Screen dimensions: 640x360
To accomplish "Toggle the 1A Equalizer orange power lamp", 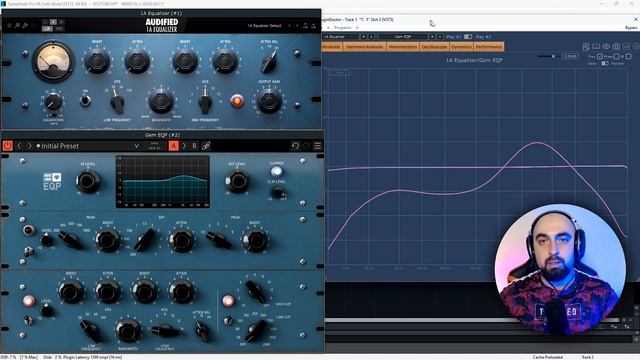I will point(237,101).
